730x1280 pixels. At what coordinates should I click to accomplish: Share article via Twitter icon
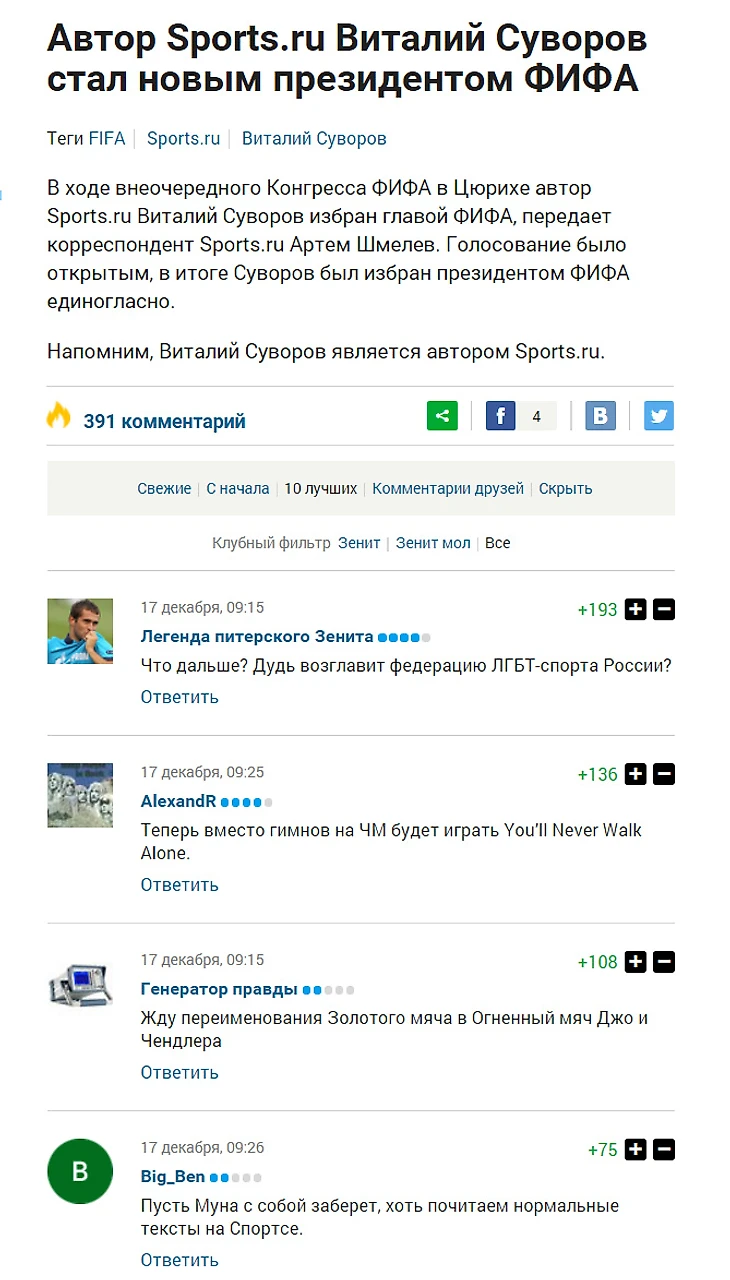point(659,415)
